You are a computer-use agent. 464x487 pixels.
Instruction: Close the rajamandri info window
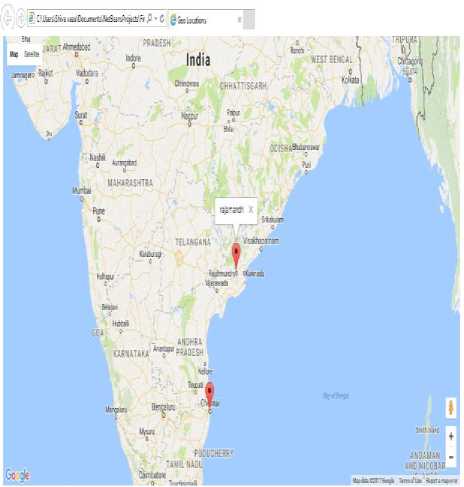click(x=251, y=210)
